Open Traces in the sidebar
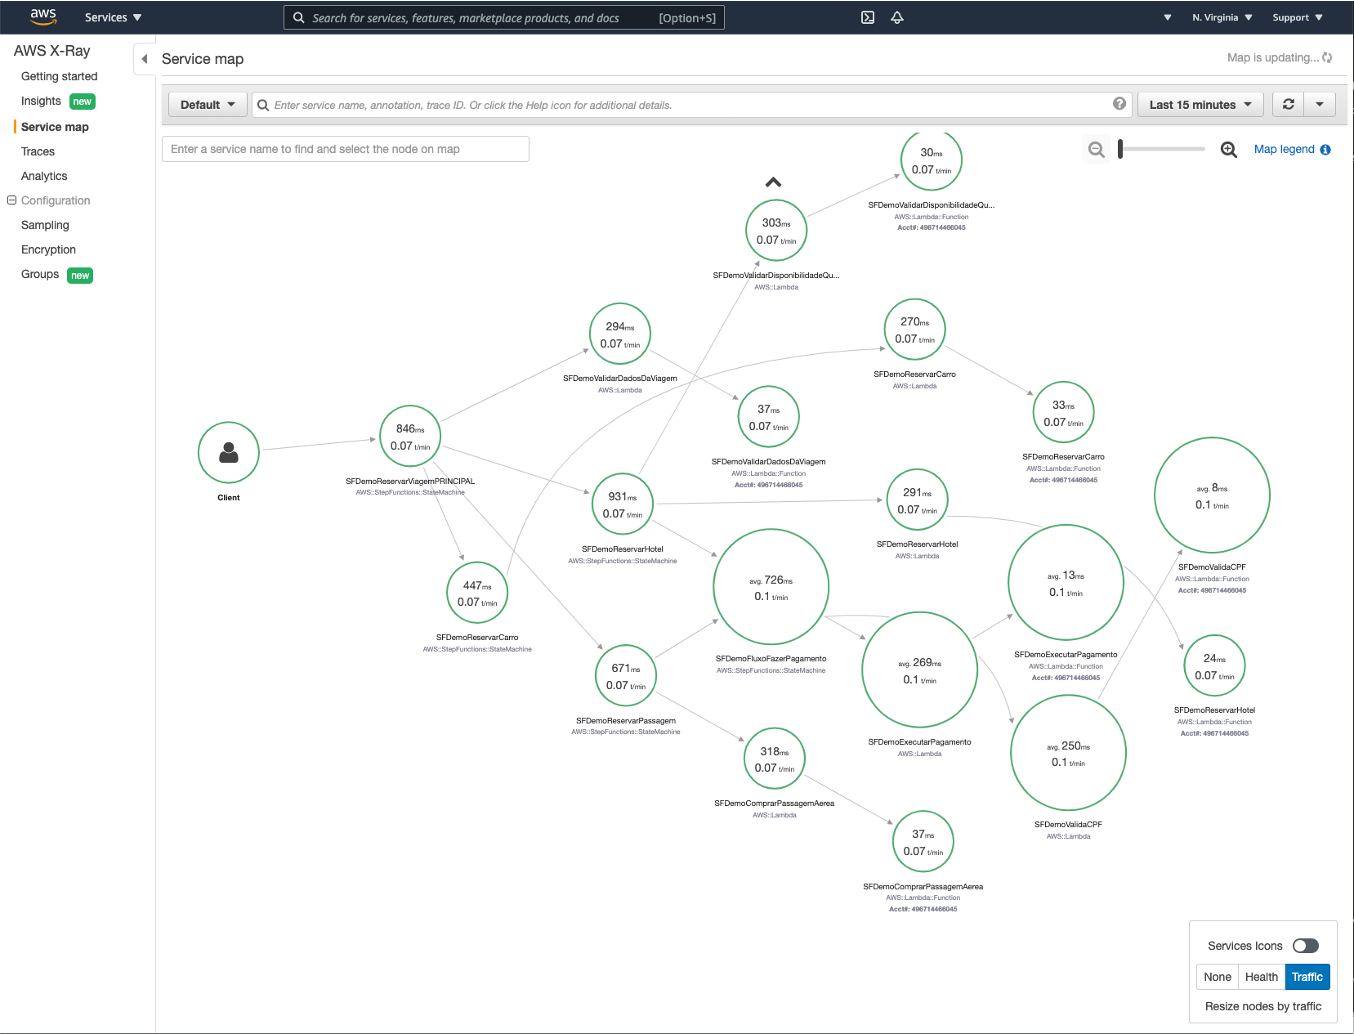1354x1034 pixels. click(x=38, y=152)
